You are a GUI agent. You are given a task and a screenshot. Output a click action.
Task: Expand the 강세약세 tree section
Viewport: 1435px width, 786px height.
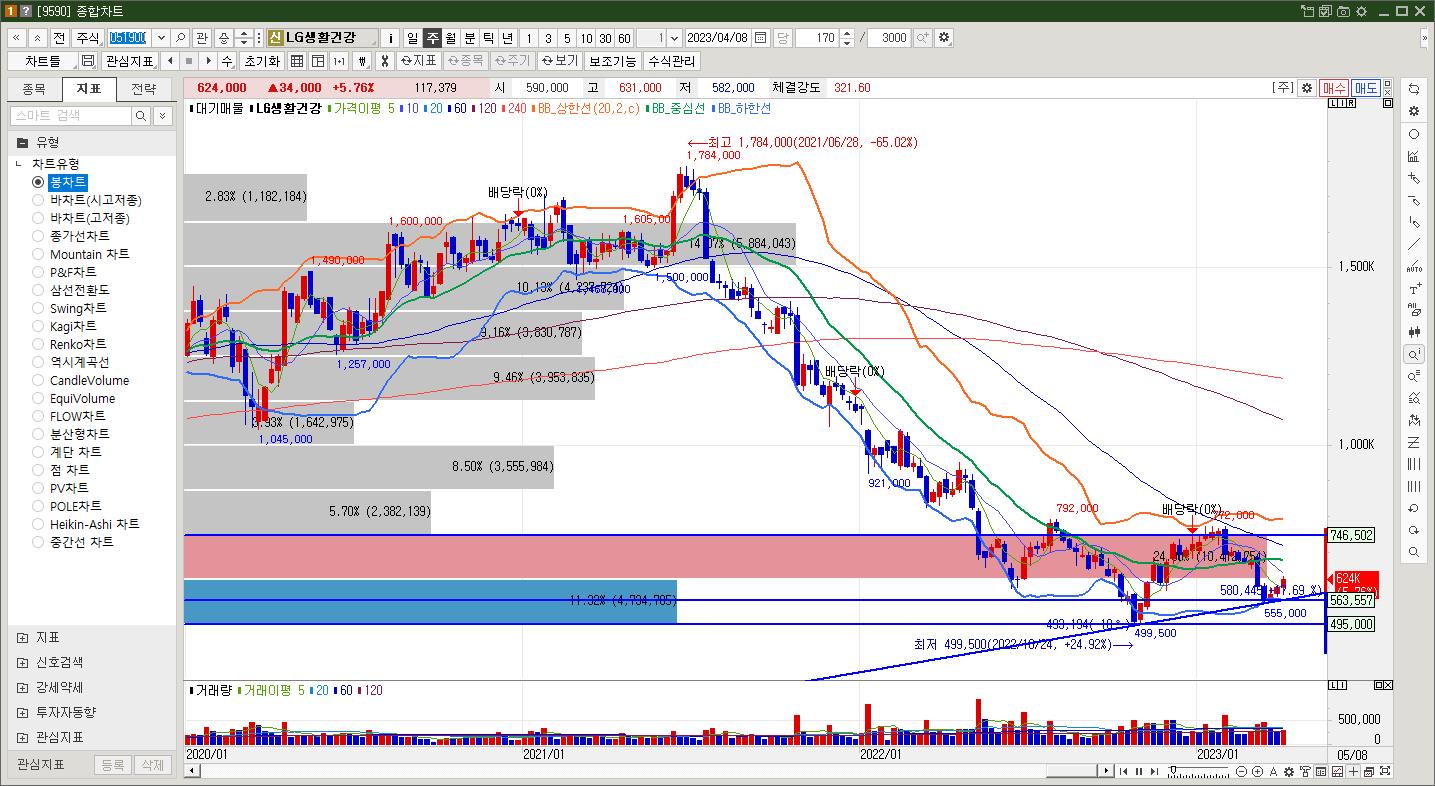[x=23, y=687]
